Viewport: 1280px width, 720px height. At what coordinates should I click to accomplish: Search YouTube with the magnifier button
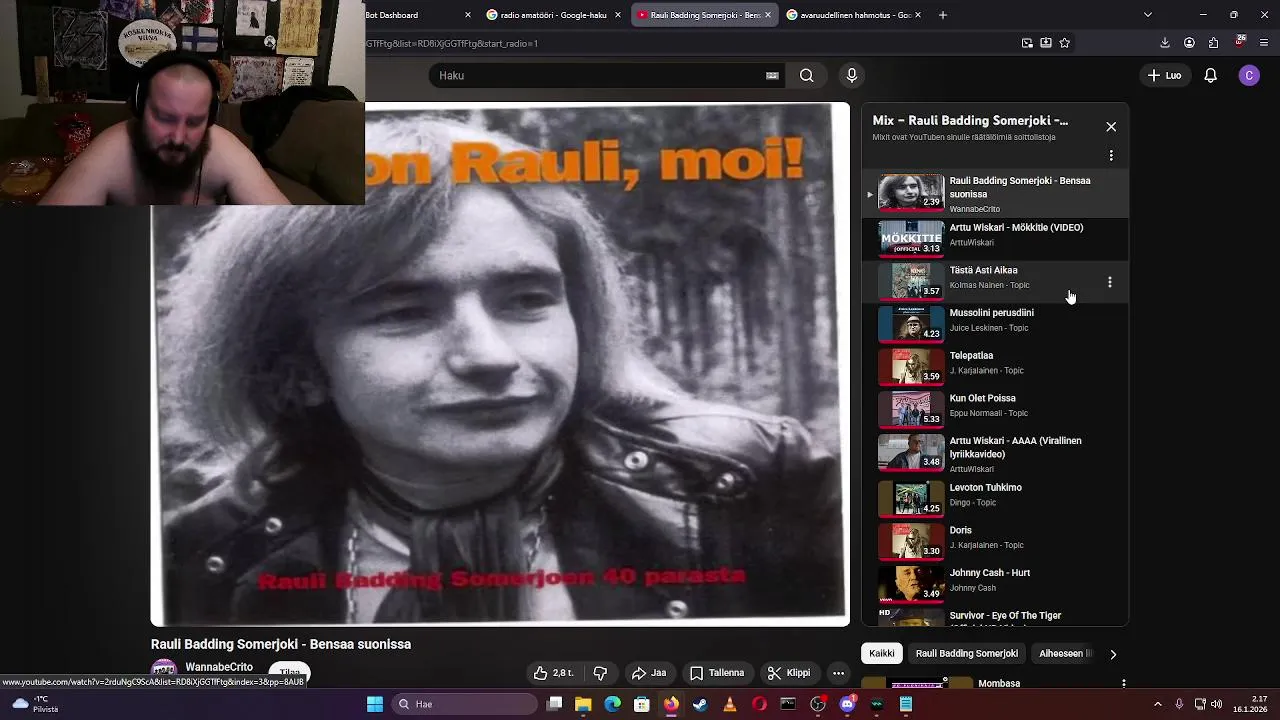[806, 75]
